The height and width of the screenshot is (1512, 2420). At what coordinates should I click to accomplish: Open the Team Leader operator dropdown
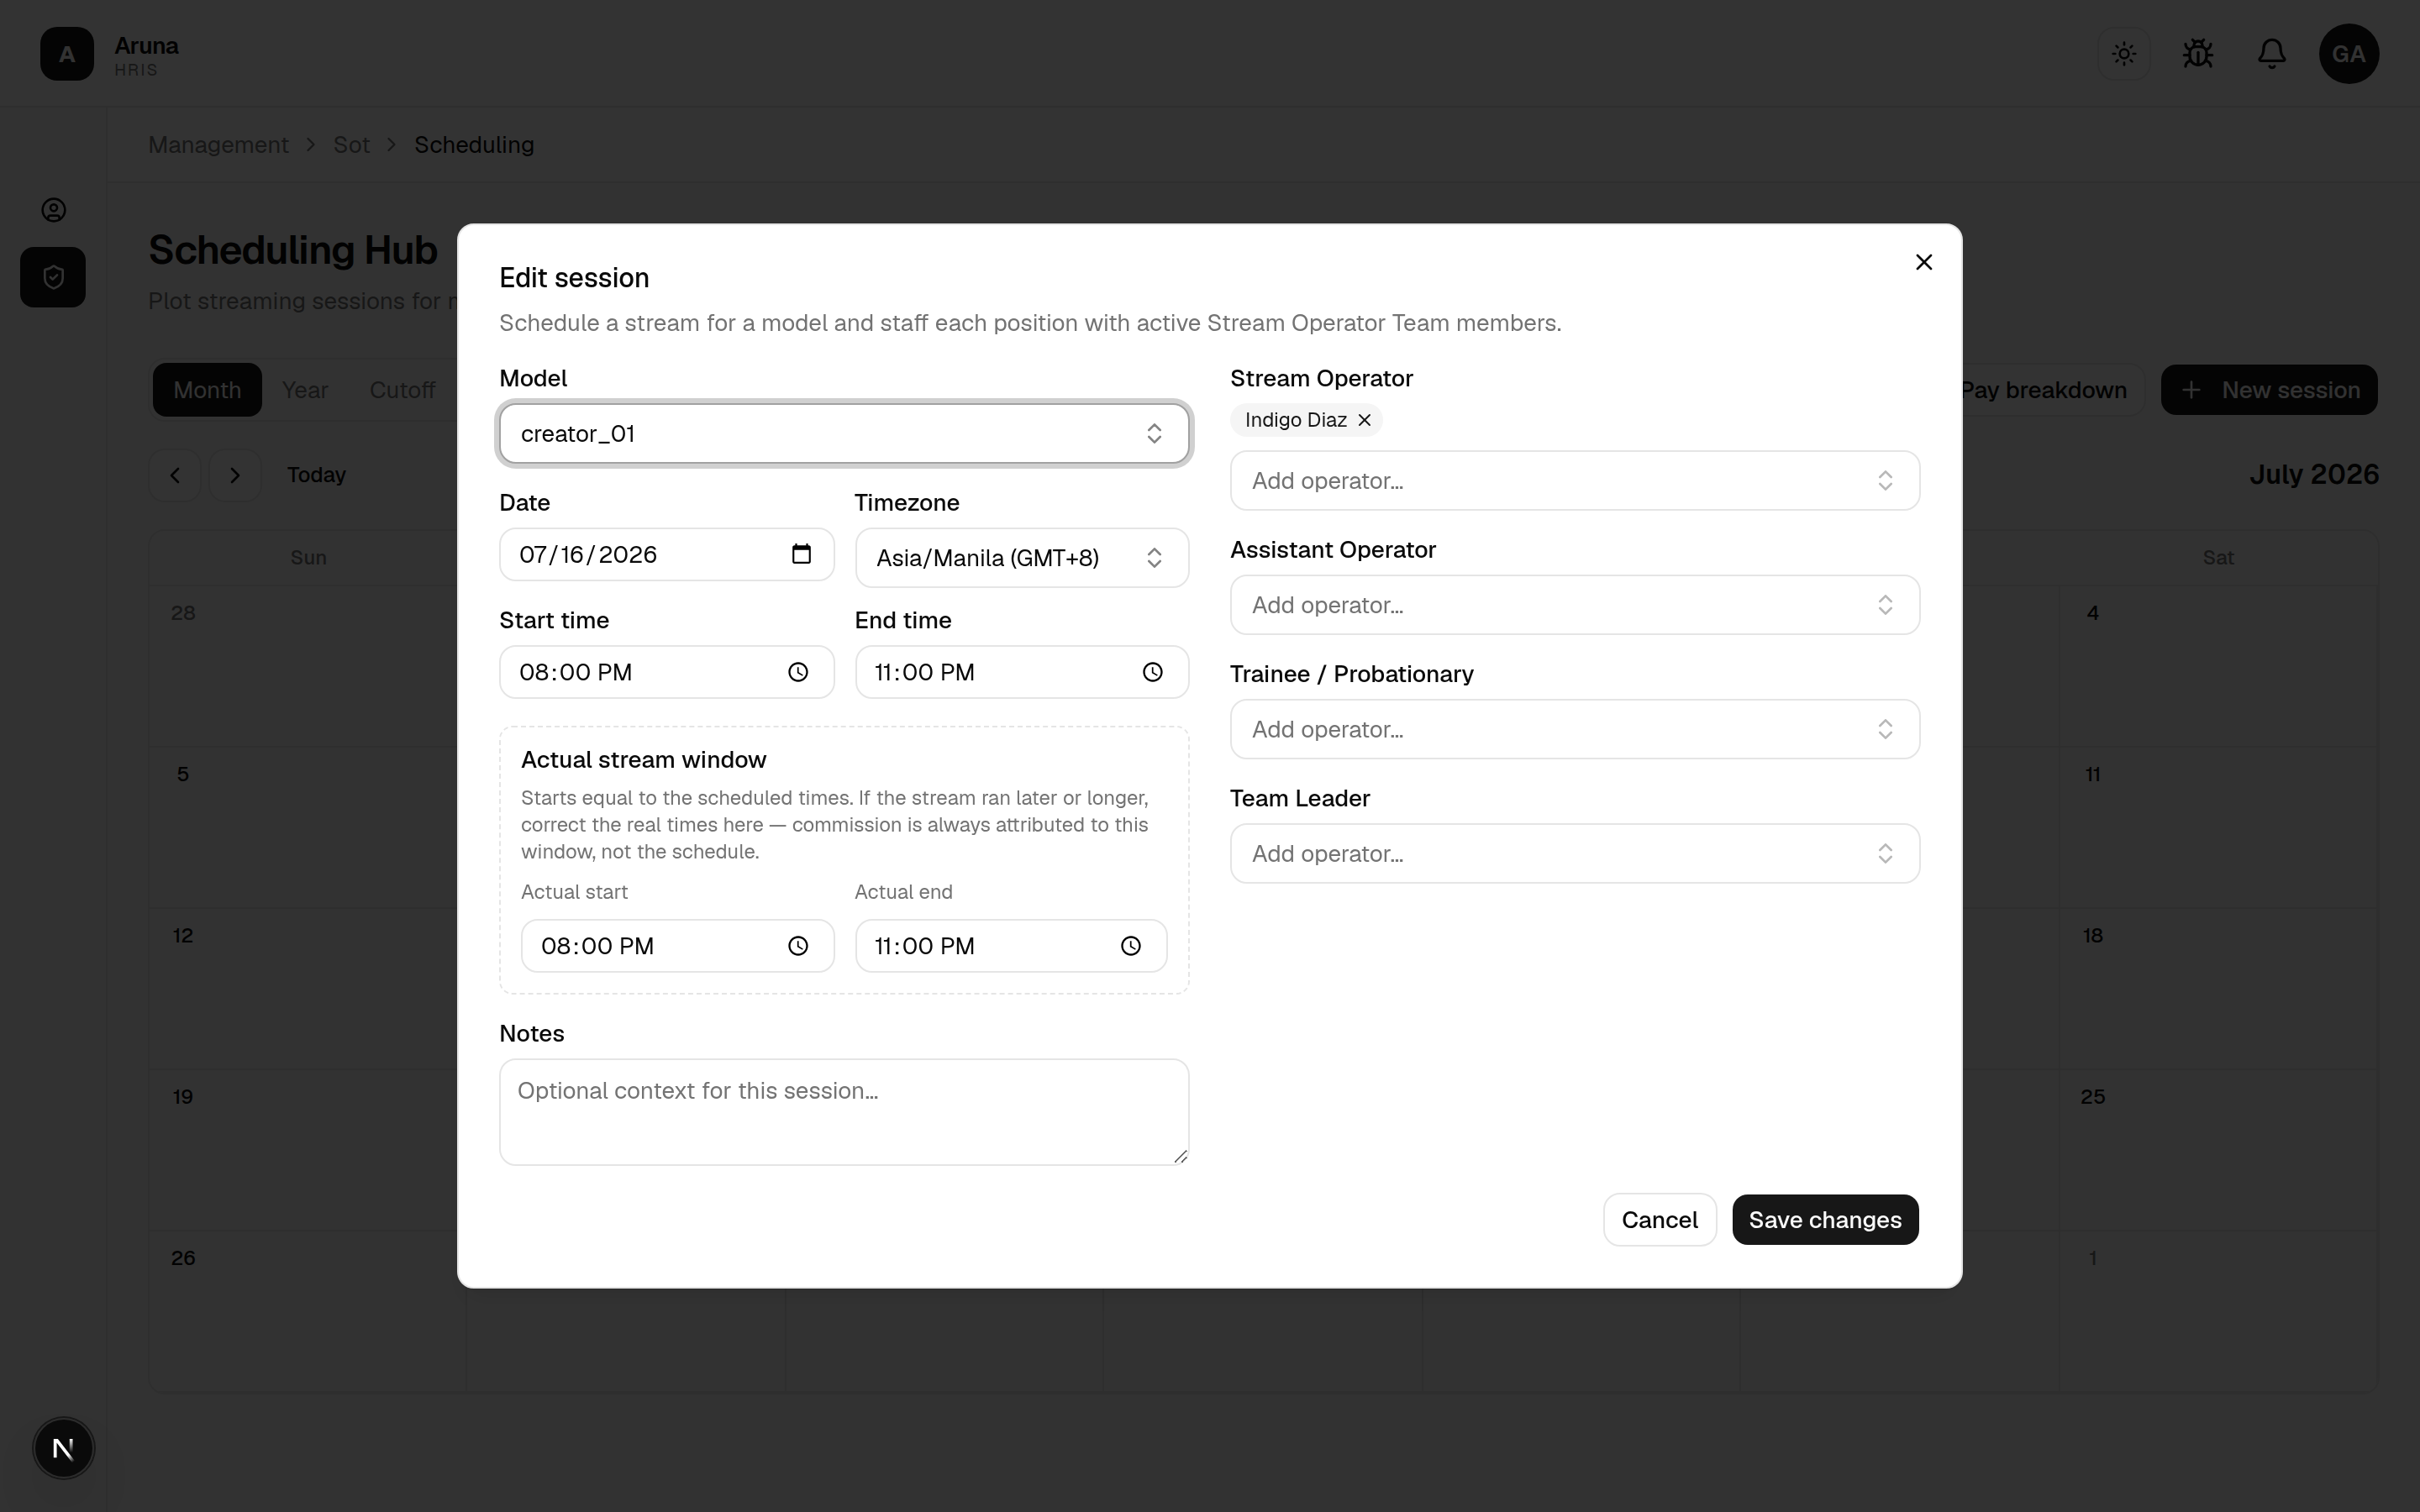1575,854
